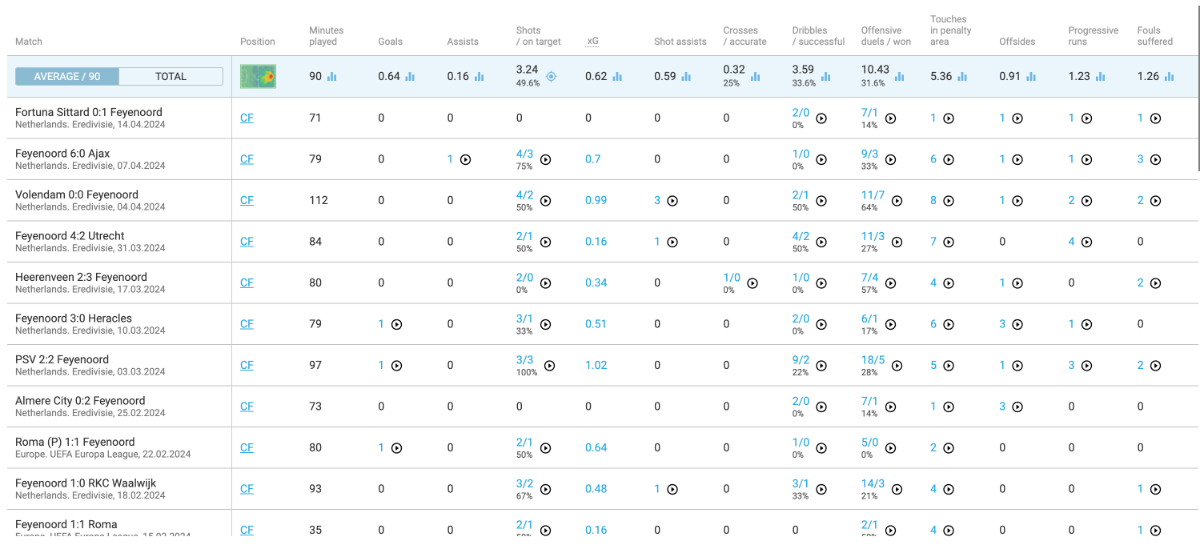Click the chart icon next to xG average

click(617, 76)
